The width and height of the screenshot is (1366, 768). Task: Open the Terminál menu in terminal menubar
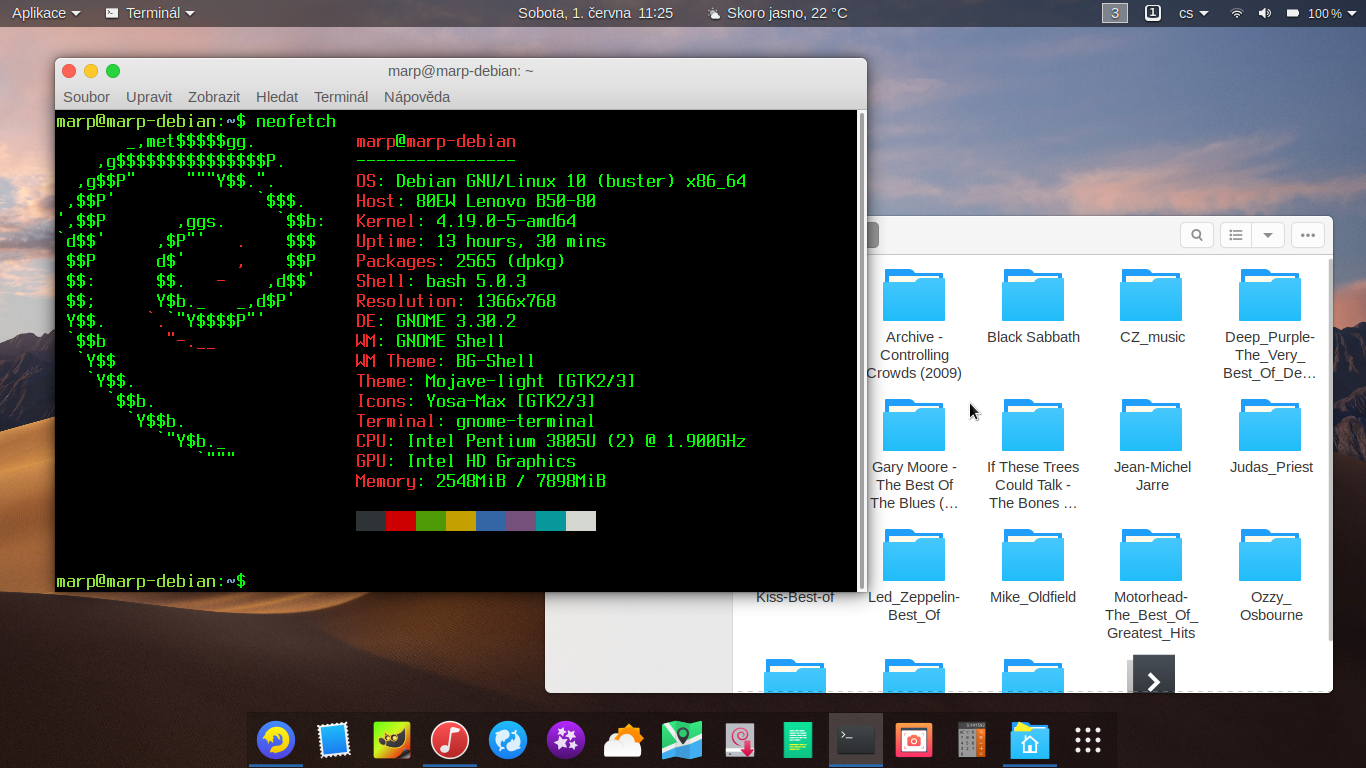[341, 97]
